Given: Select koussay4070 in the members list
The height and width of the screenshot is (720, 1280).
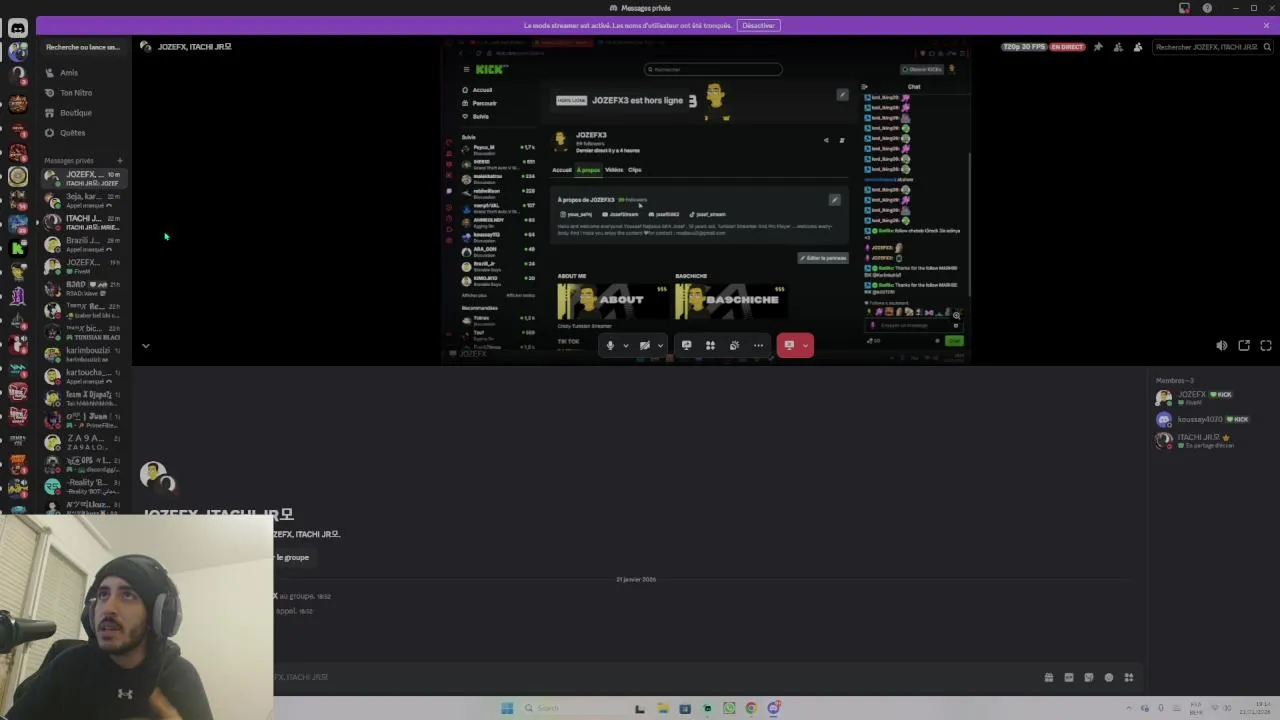Looking at the screenshot, I should coord(1214,419).
